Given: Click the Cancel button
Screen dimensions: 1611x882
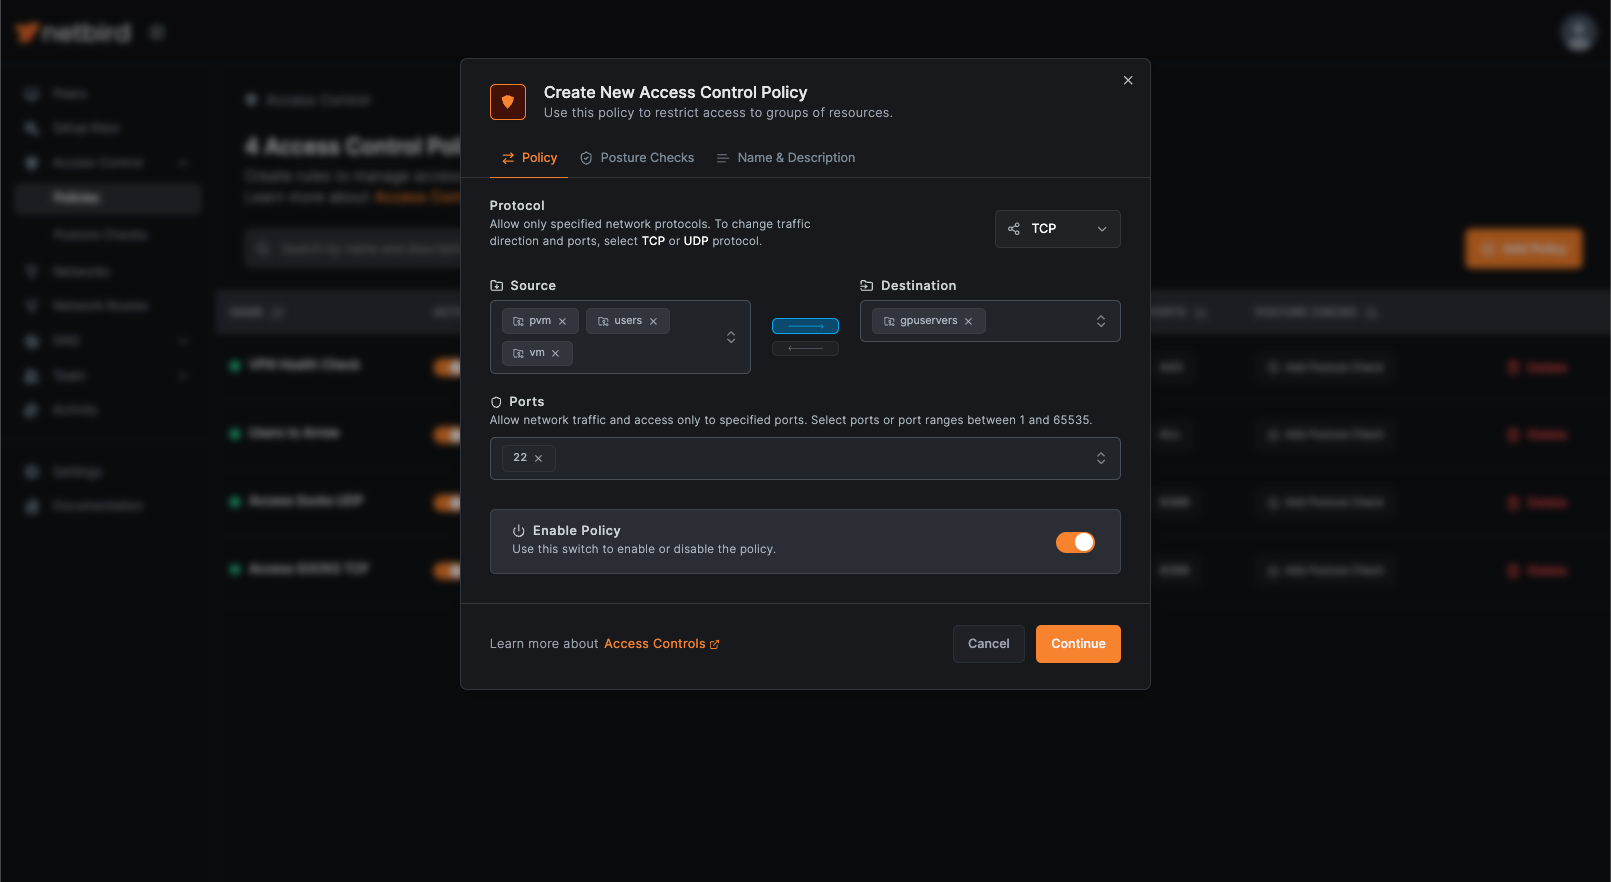Looking at the screenshot, I should coord(988,644).
